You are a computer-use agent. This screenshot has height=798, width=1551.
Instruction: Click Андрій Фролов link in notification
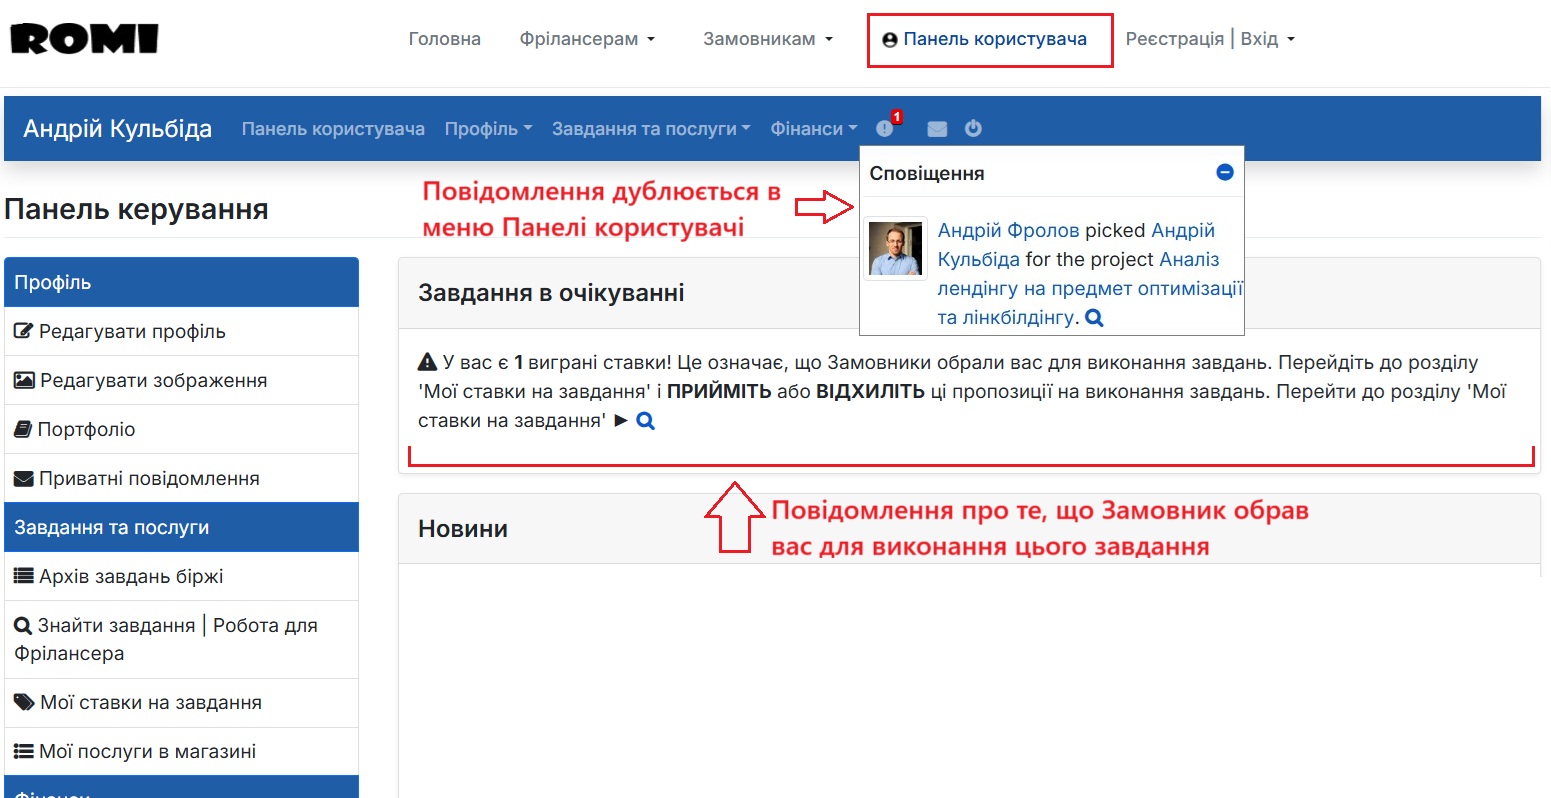1008,231
